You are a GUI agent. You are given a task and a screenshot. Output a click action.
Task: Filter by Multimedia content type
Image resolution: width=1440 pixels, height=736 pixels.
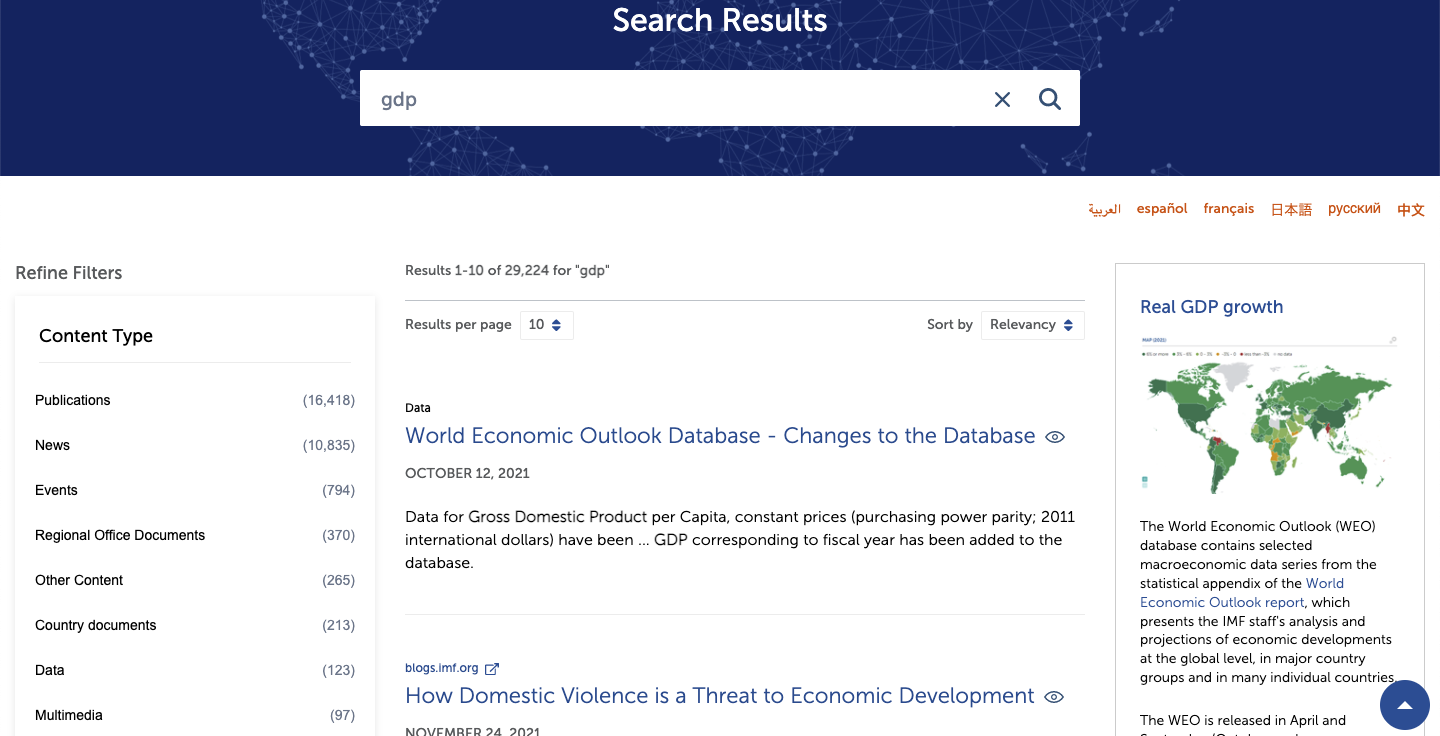pyautogui.click(x=195, y=715)
